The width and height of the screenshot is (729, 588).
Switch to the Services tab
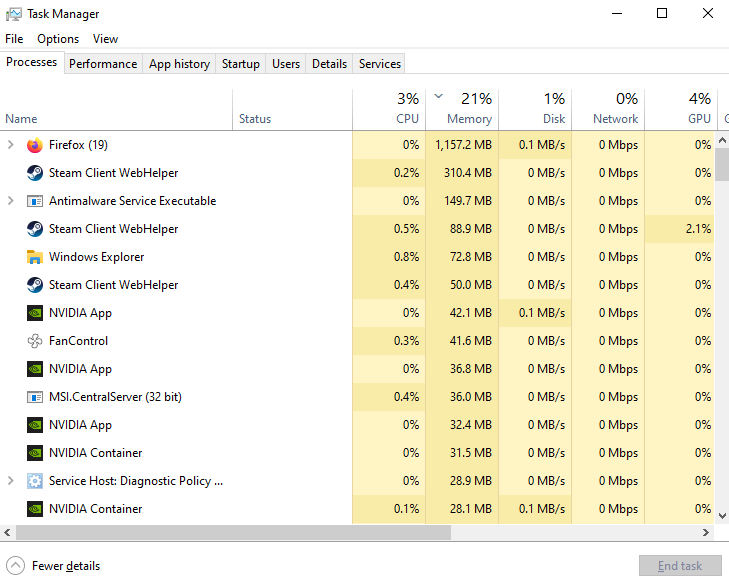pyautogui.click(x=379, y=64)
